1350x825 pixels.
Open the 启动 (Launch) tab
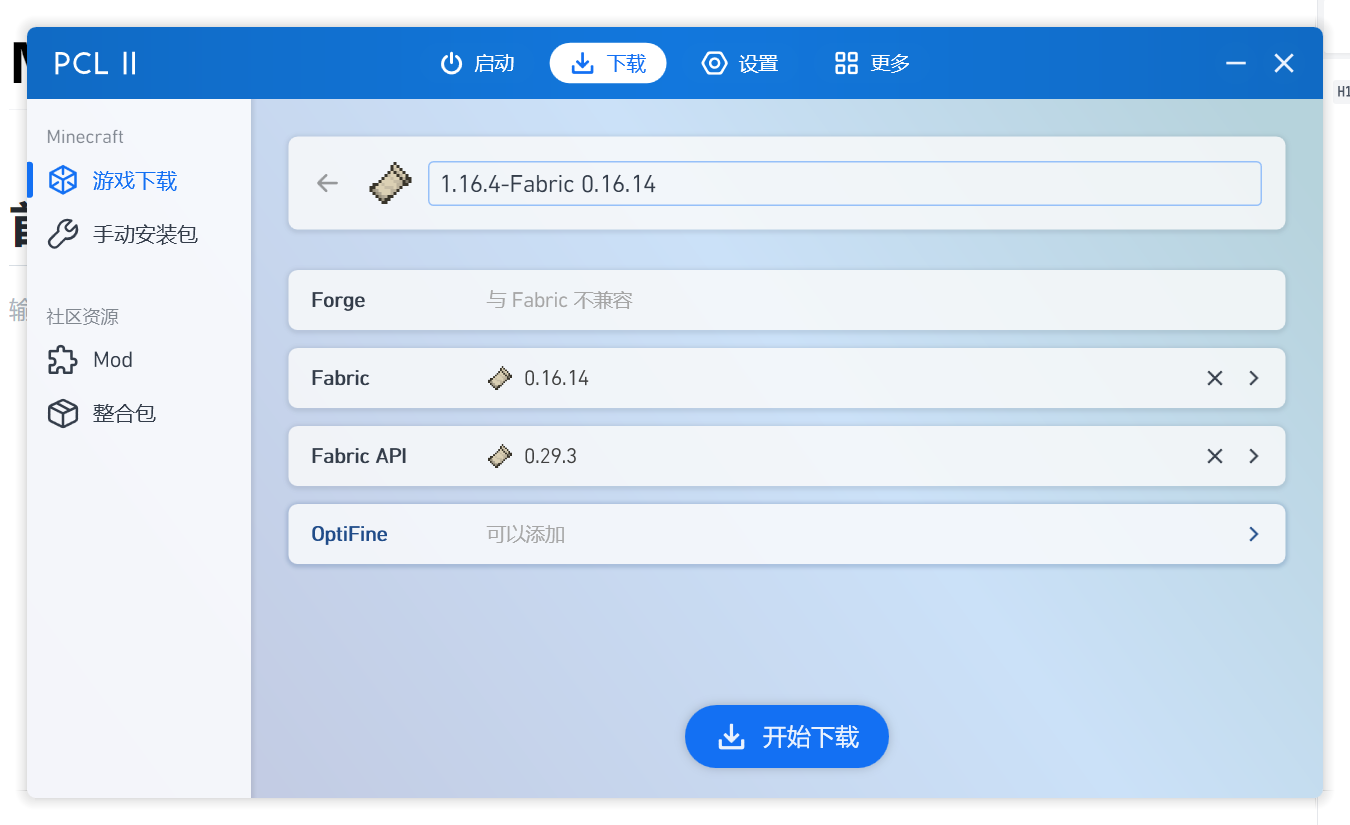[477, 63]
